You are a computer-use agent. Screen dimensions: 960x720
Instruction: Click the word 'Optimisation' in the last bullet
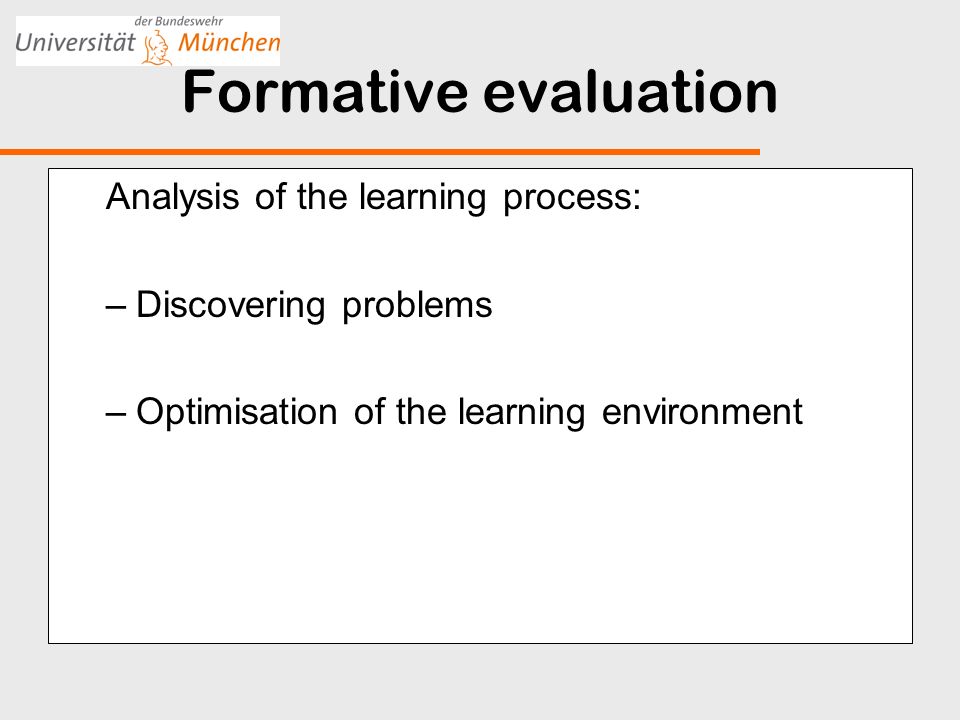(236, 413)
